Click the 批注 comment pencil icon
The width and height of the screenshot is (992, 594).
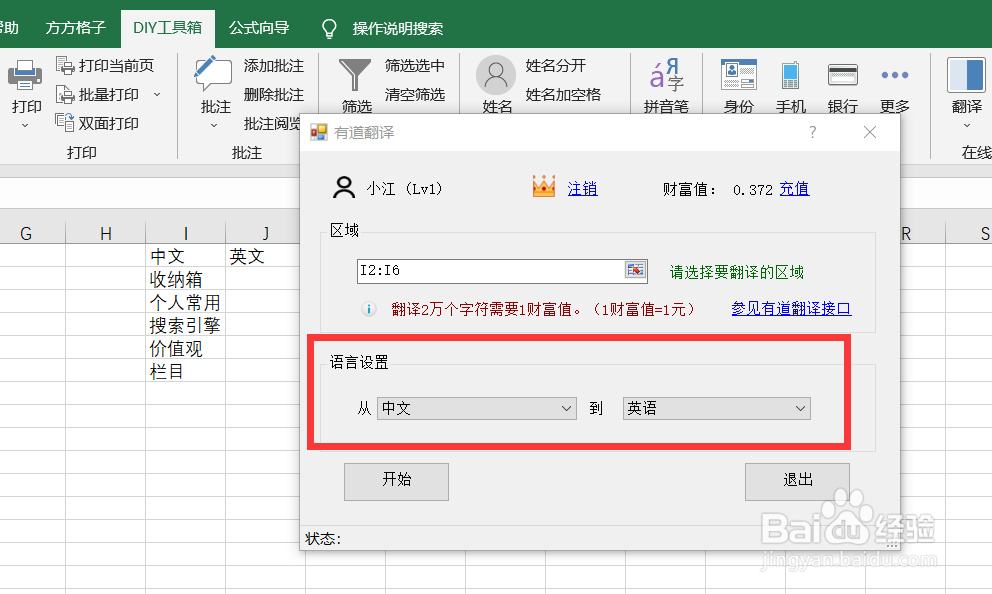pyautogui.click(x=213, y=75)
